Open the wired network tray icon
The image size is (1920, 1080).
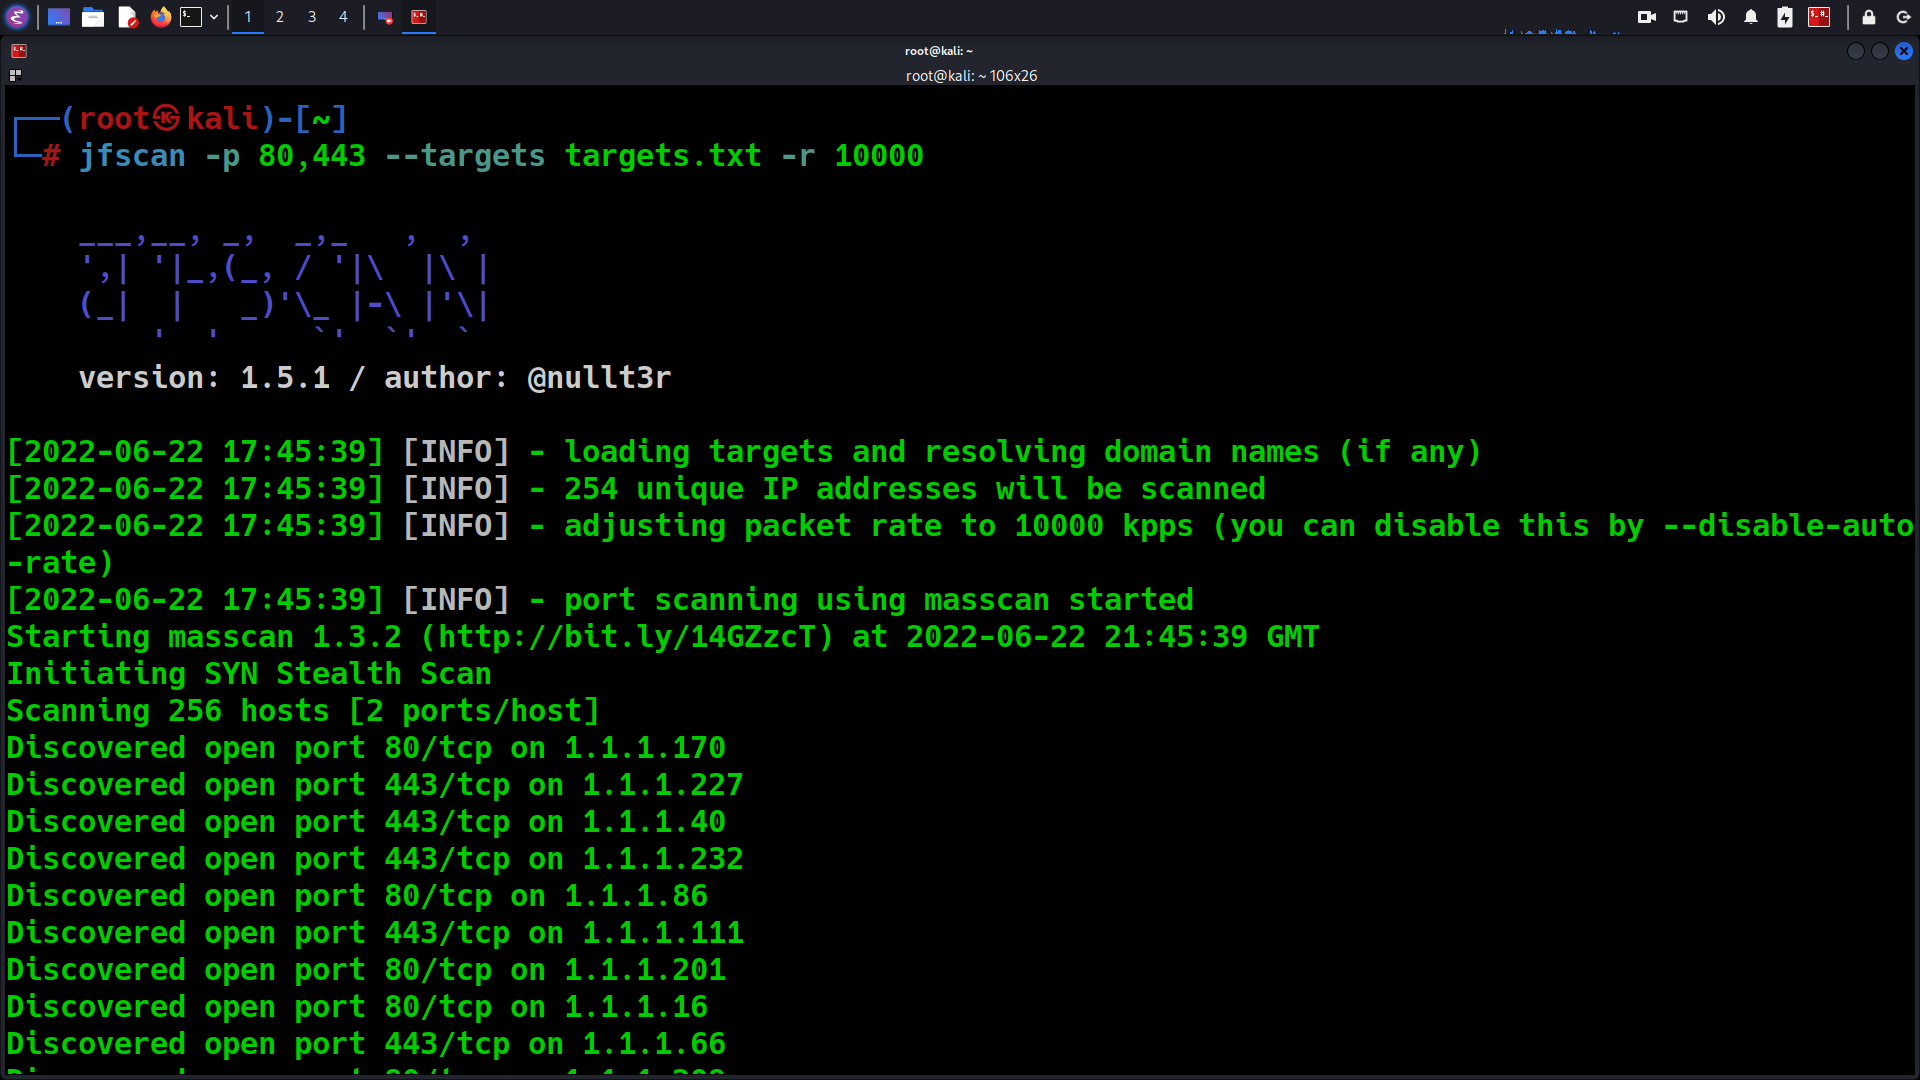point(1681,17)
